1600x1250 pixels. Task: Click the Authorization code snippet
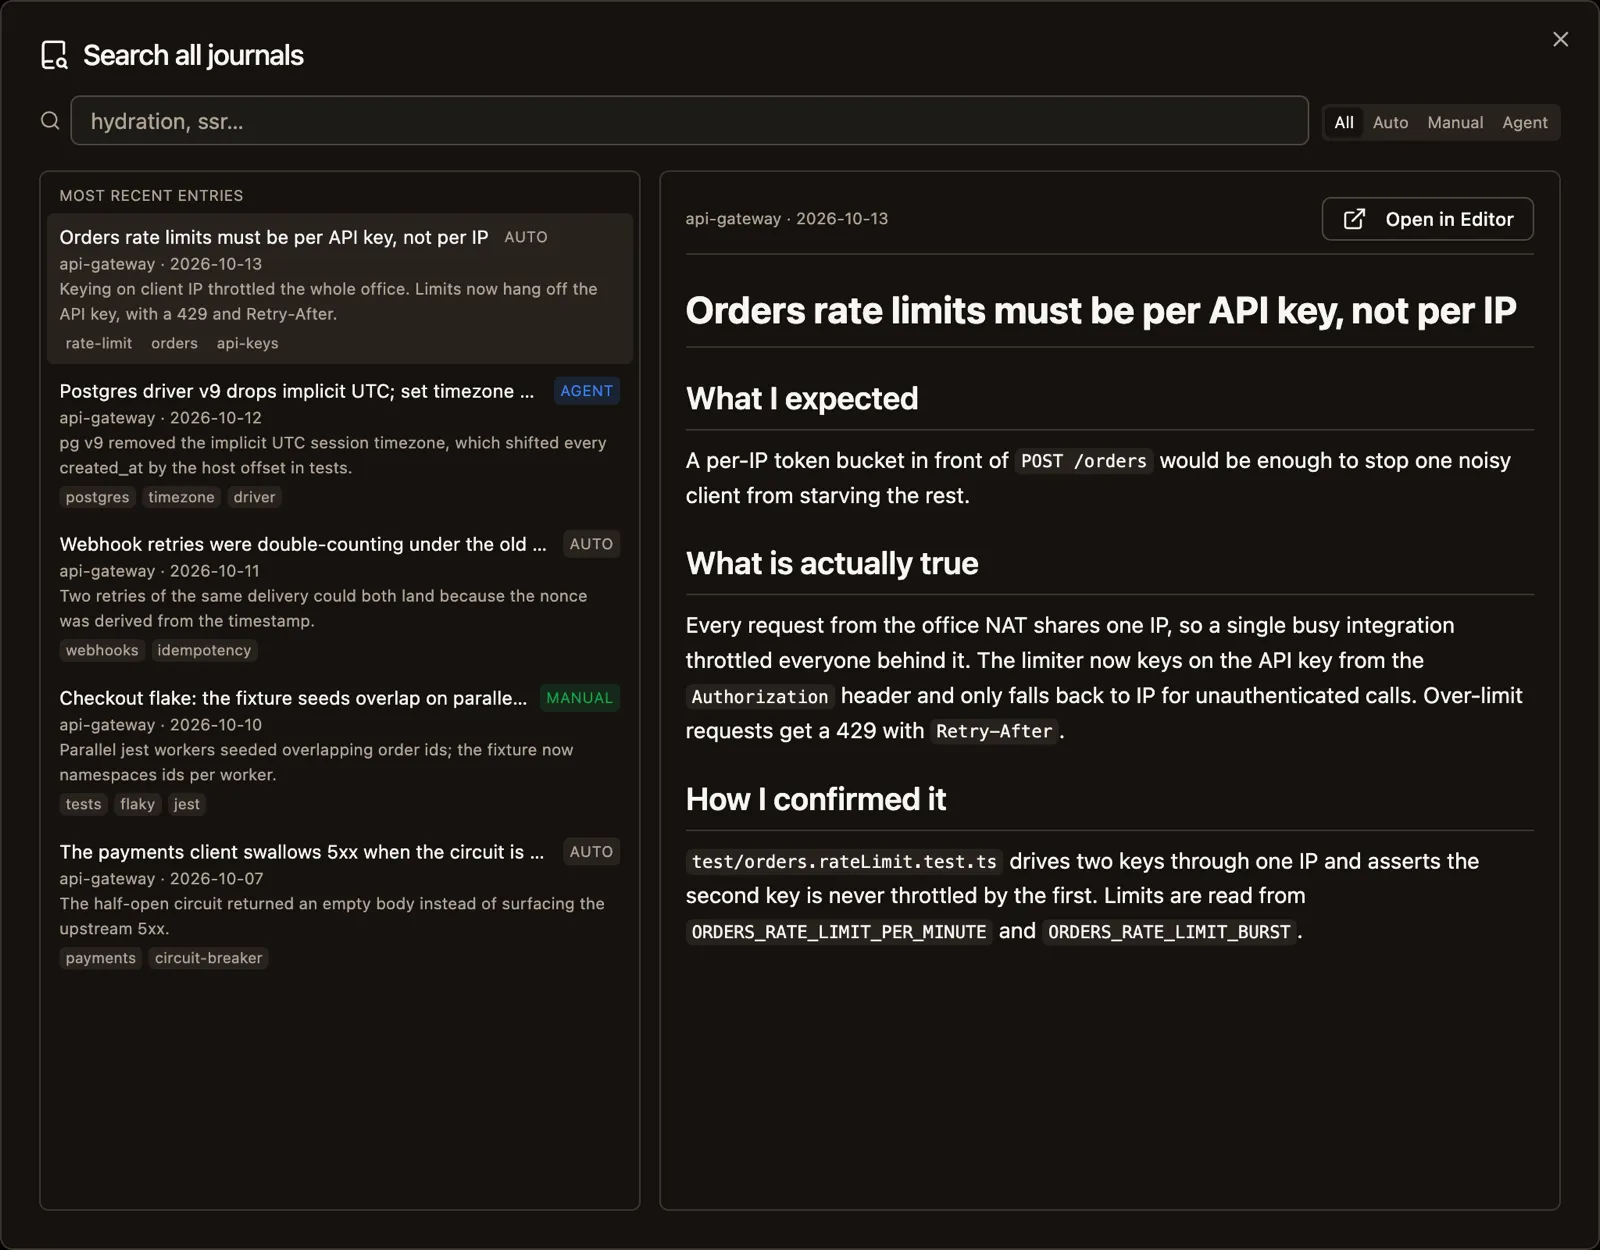760,697
